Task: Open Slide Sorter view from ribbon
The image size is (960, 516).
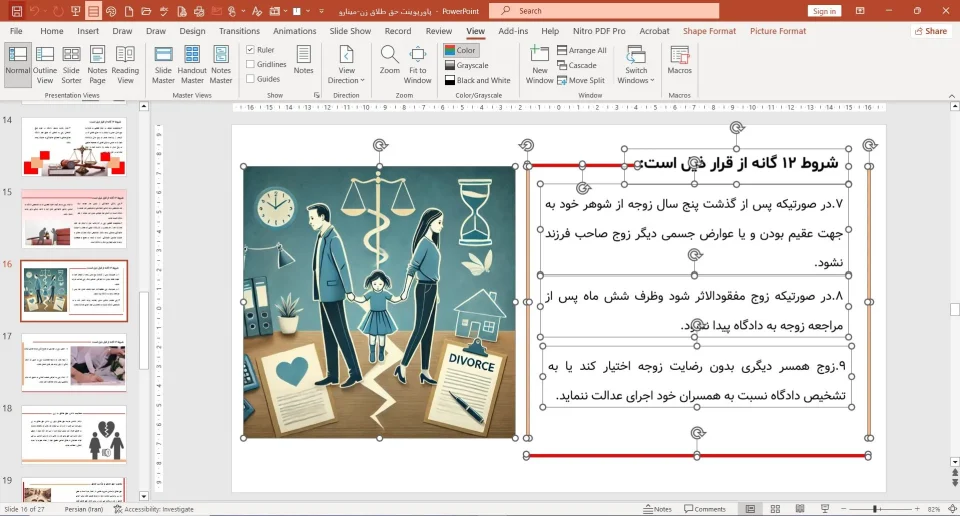Action: point(71,64)
